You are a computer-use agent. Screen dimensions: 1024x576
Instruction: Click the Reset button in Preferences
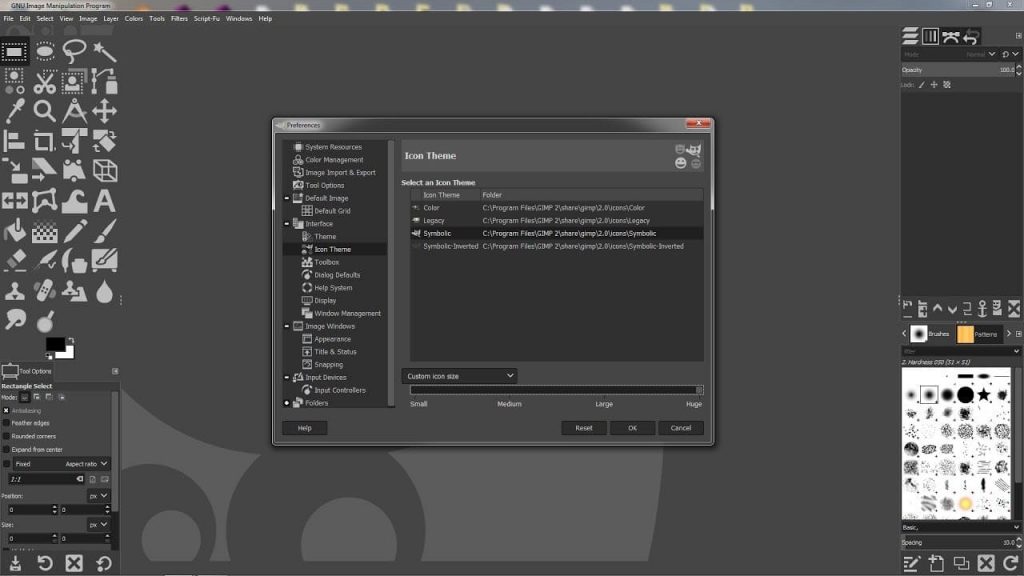coord(584,428)
